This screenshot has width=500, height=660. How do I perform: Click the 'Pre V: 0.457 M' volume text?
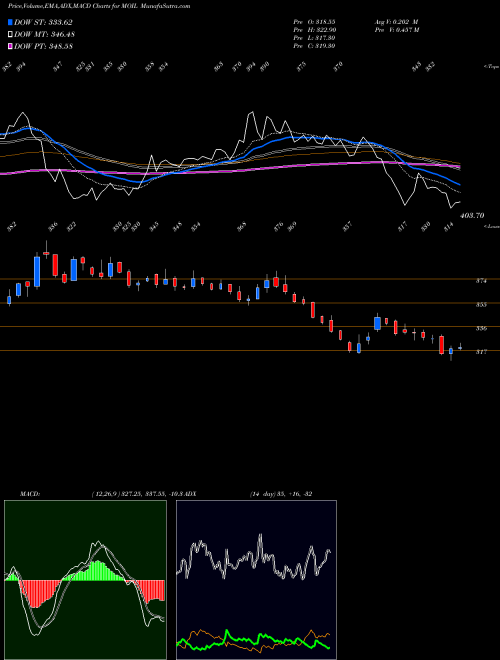pyautogui.click(x=396, y=30)
